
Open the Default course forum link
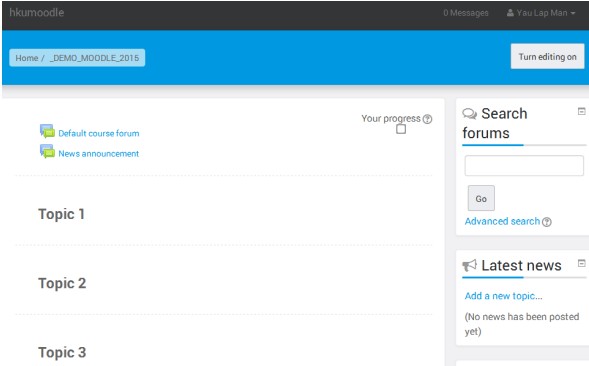99,133
